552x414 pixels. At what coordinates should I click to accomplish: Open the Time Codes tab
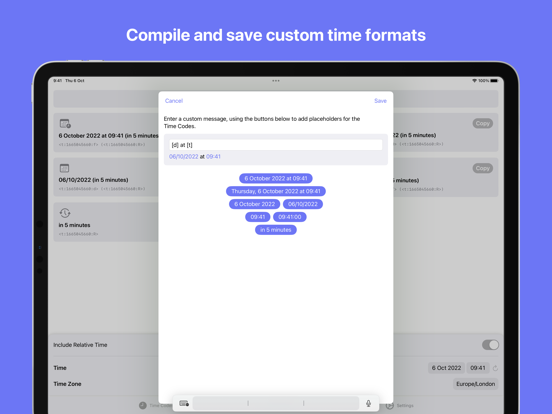click(x=155, y=406)
